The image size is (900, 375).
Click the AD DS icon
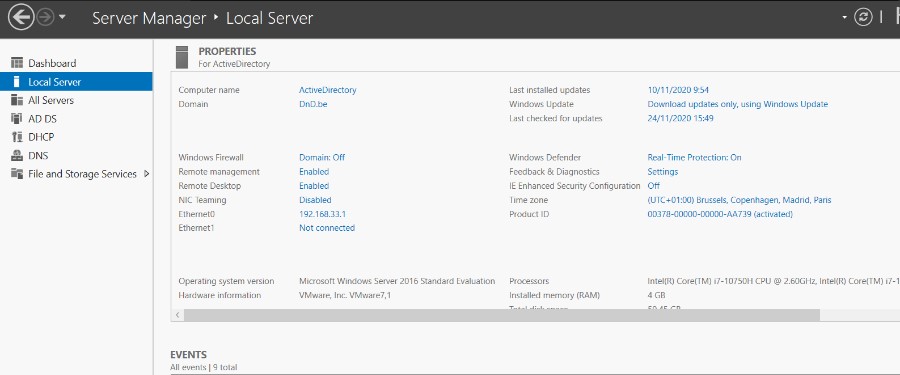tap(17, 119)
